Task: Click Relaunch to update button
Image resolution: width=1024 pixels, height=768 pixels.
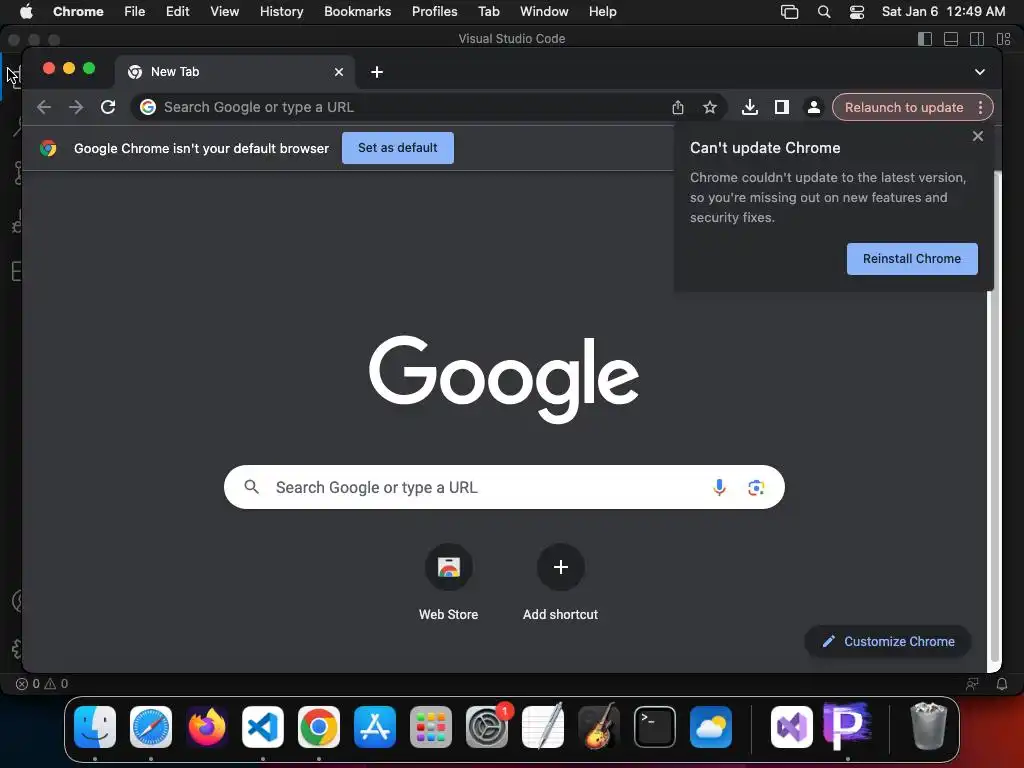Action: point(904,107)
